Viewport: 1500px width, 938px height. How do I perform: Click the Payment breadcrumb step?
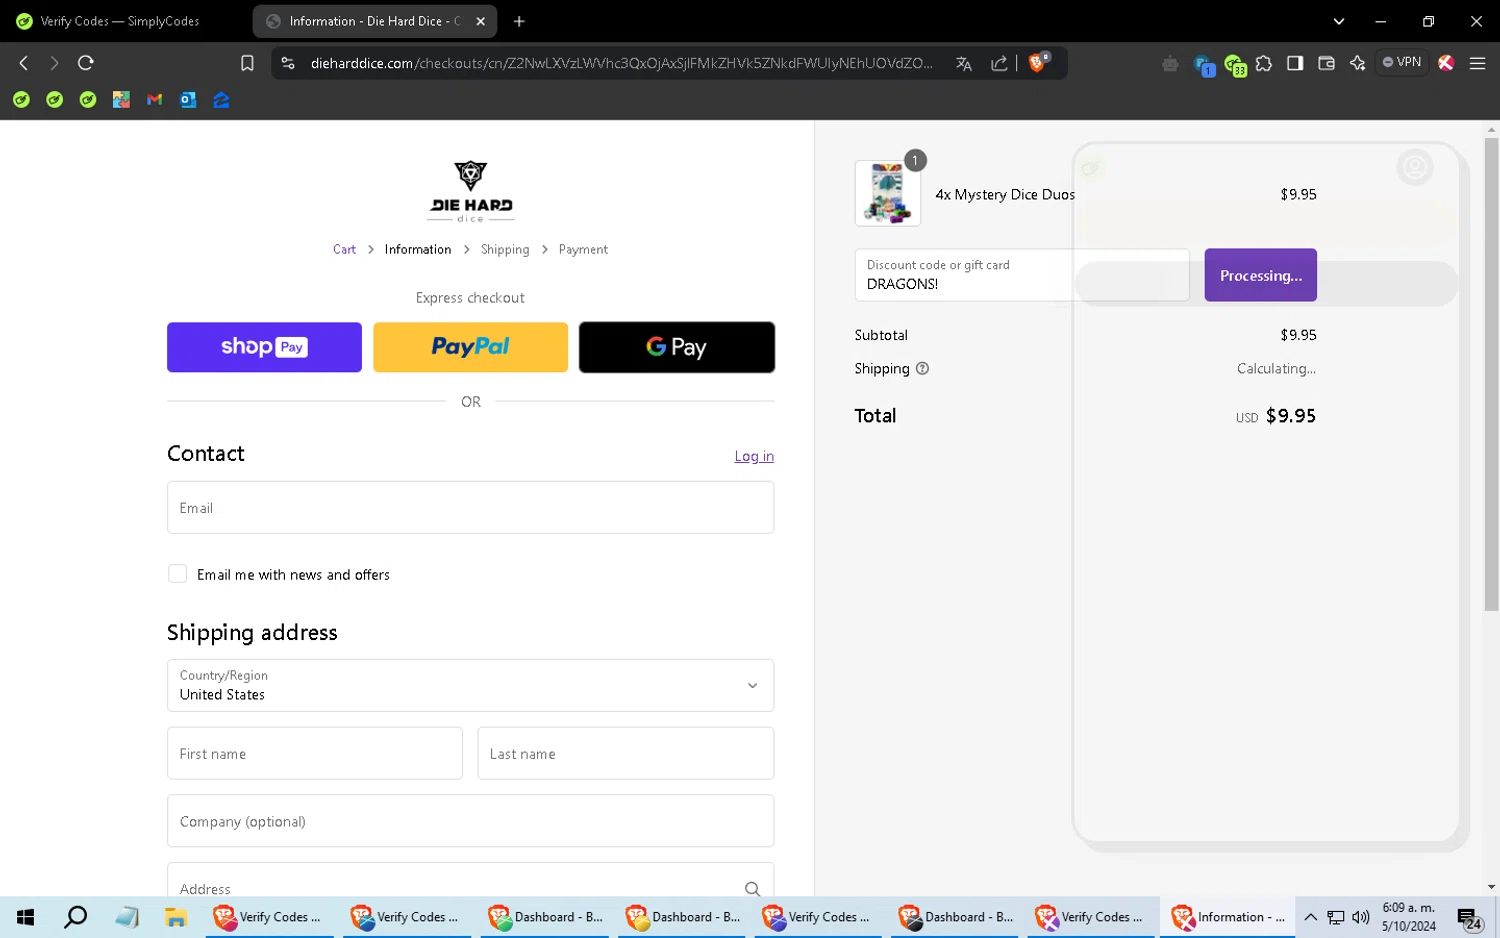(x=583, y=250)
